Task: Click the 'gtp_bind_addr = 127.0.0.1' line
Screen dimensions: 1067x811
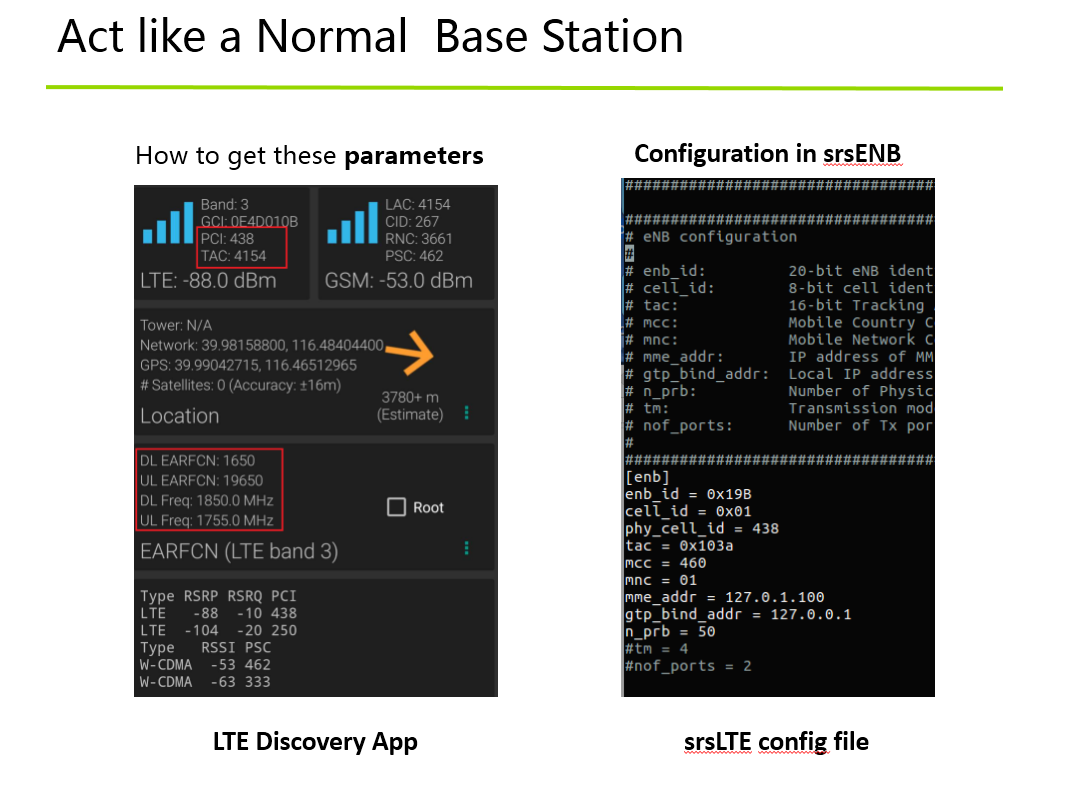Action: click(x=738, y=614)
